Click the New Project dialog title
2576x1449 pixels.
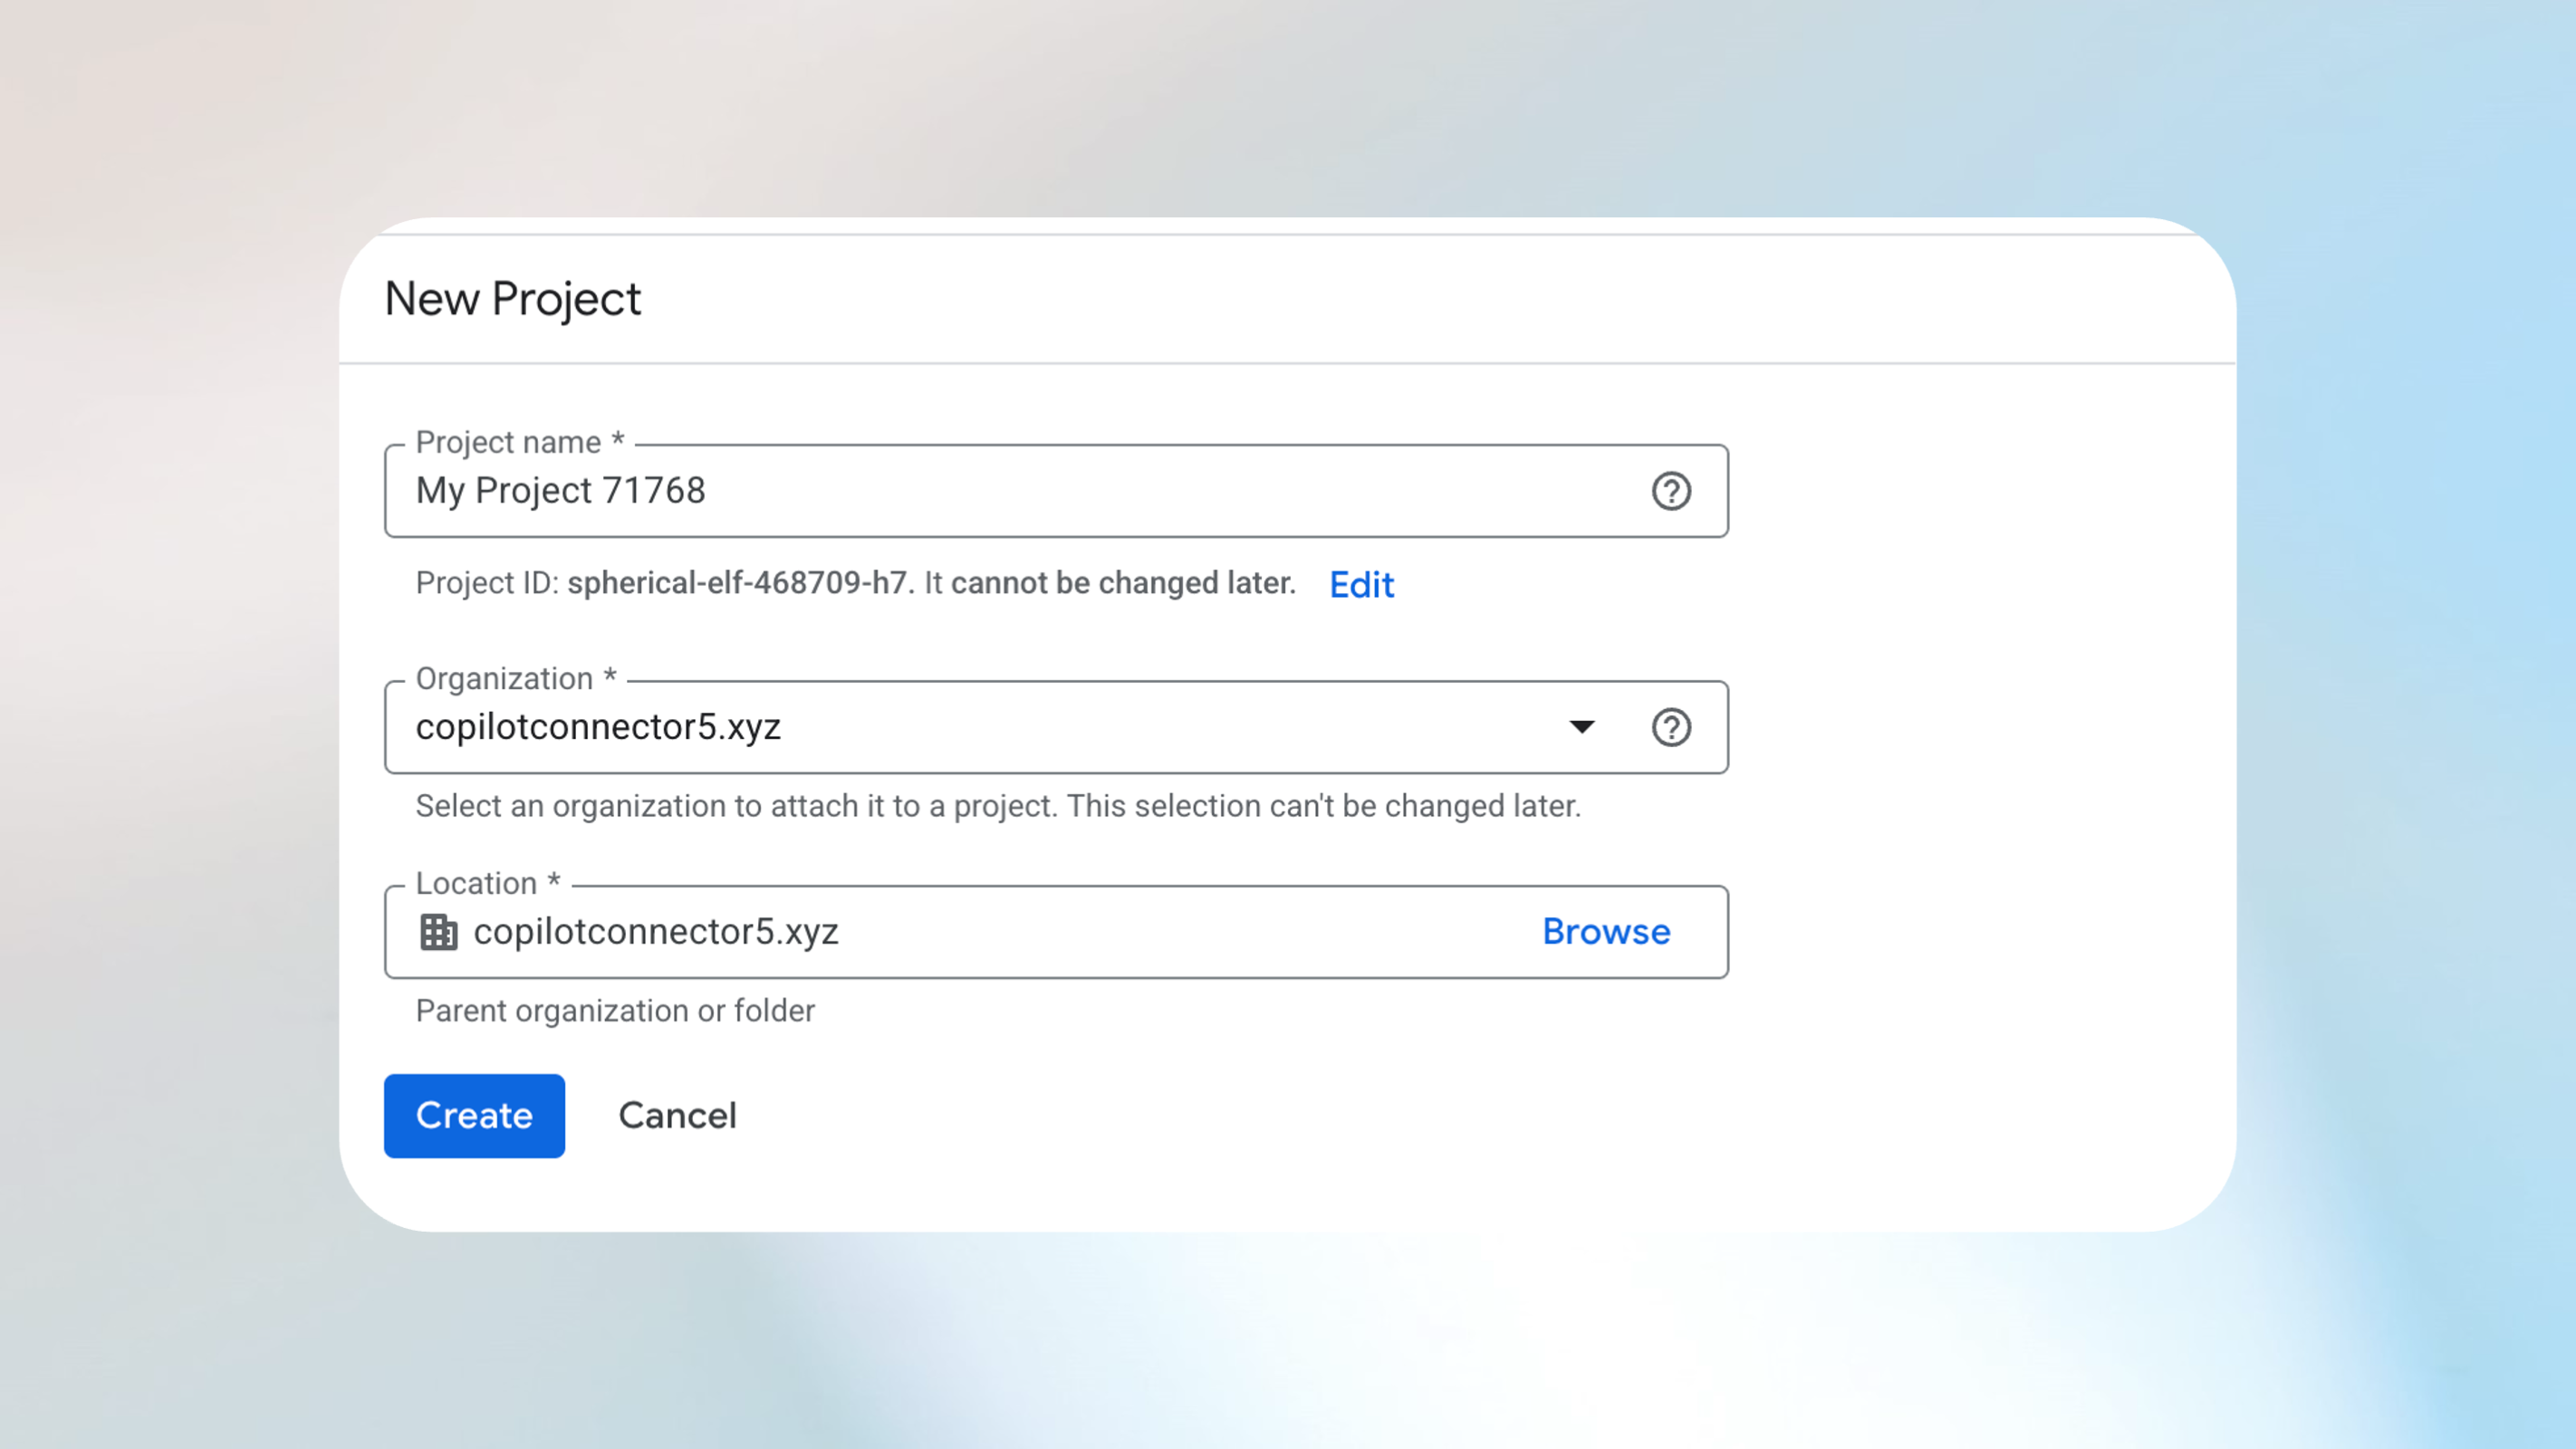tap(513, 298)
